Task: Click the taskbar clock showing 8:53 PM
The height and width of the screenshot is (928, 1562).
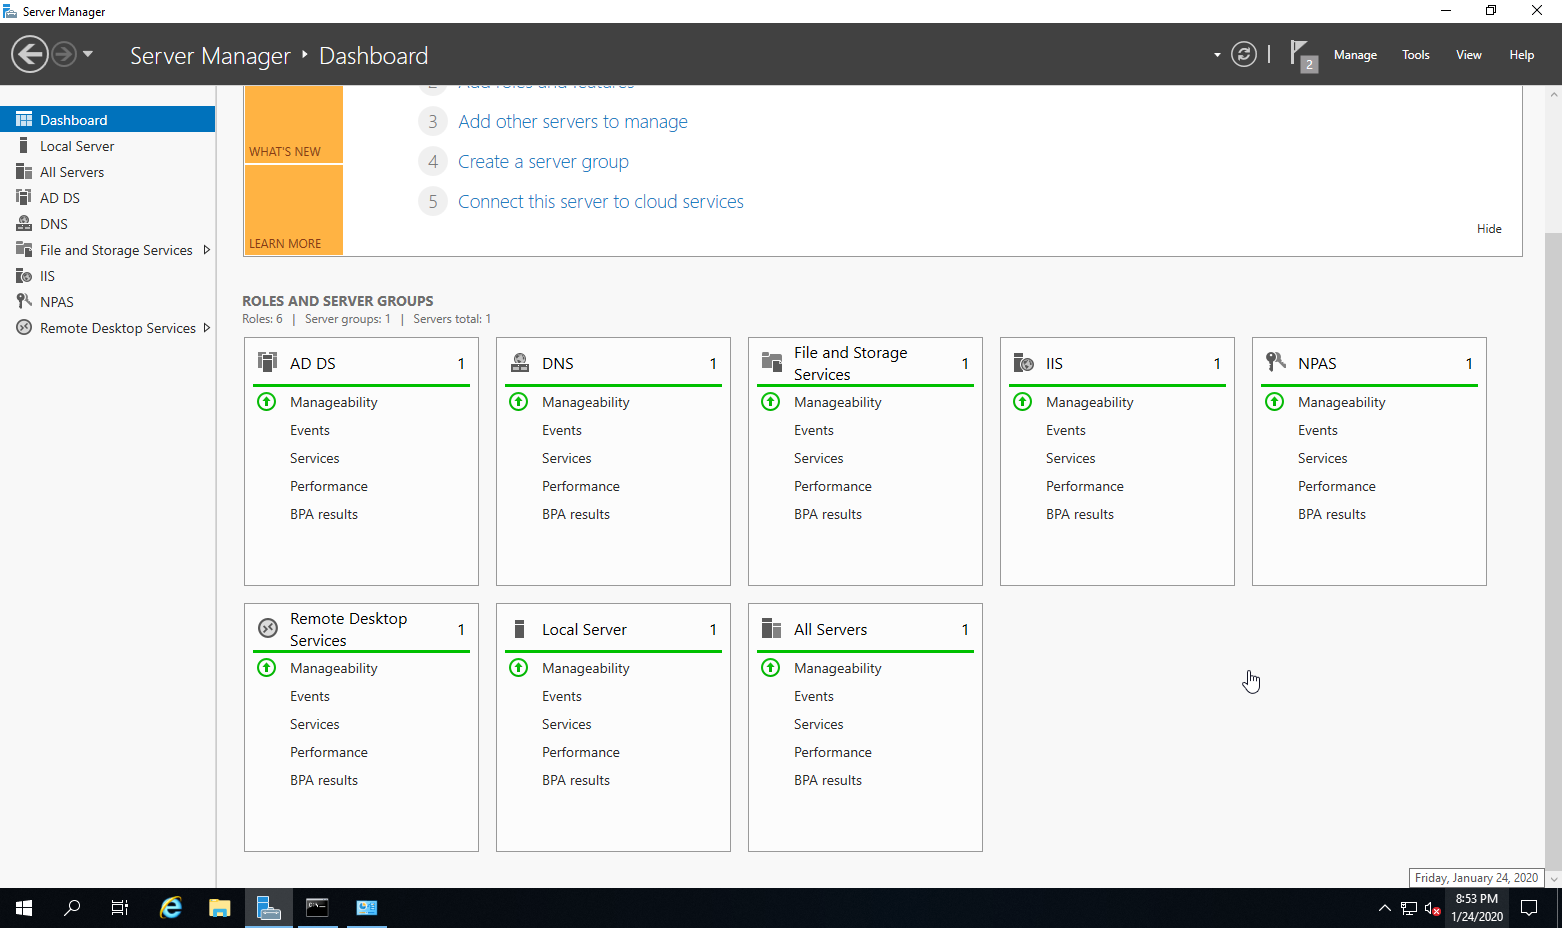Action: coord(1477,908)
